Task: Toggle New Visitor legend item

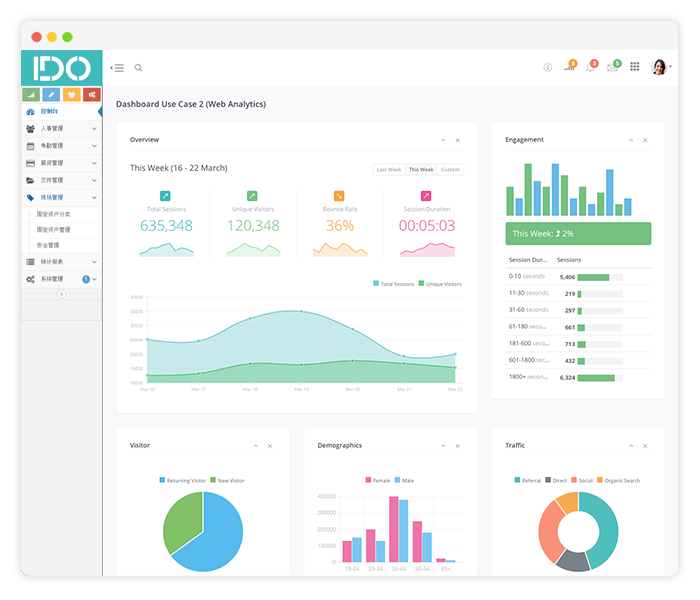Action: (228, 481)
